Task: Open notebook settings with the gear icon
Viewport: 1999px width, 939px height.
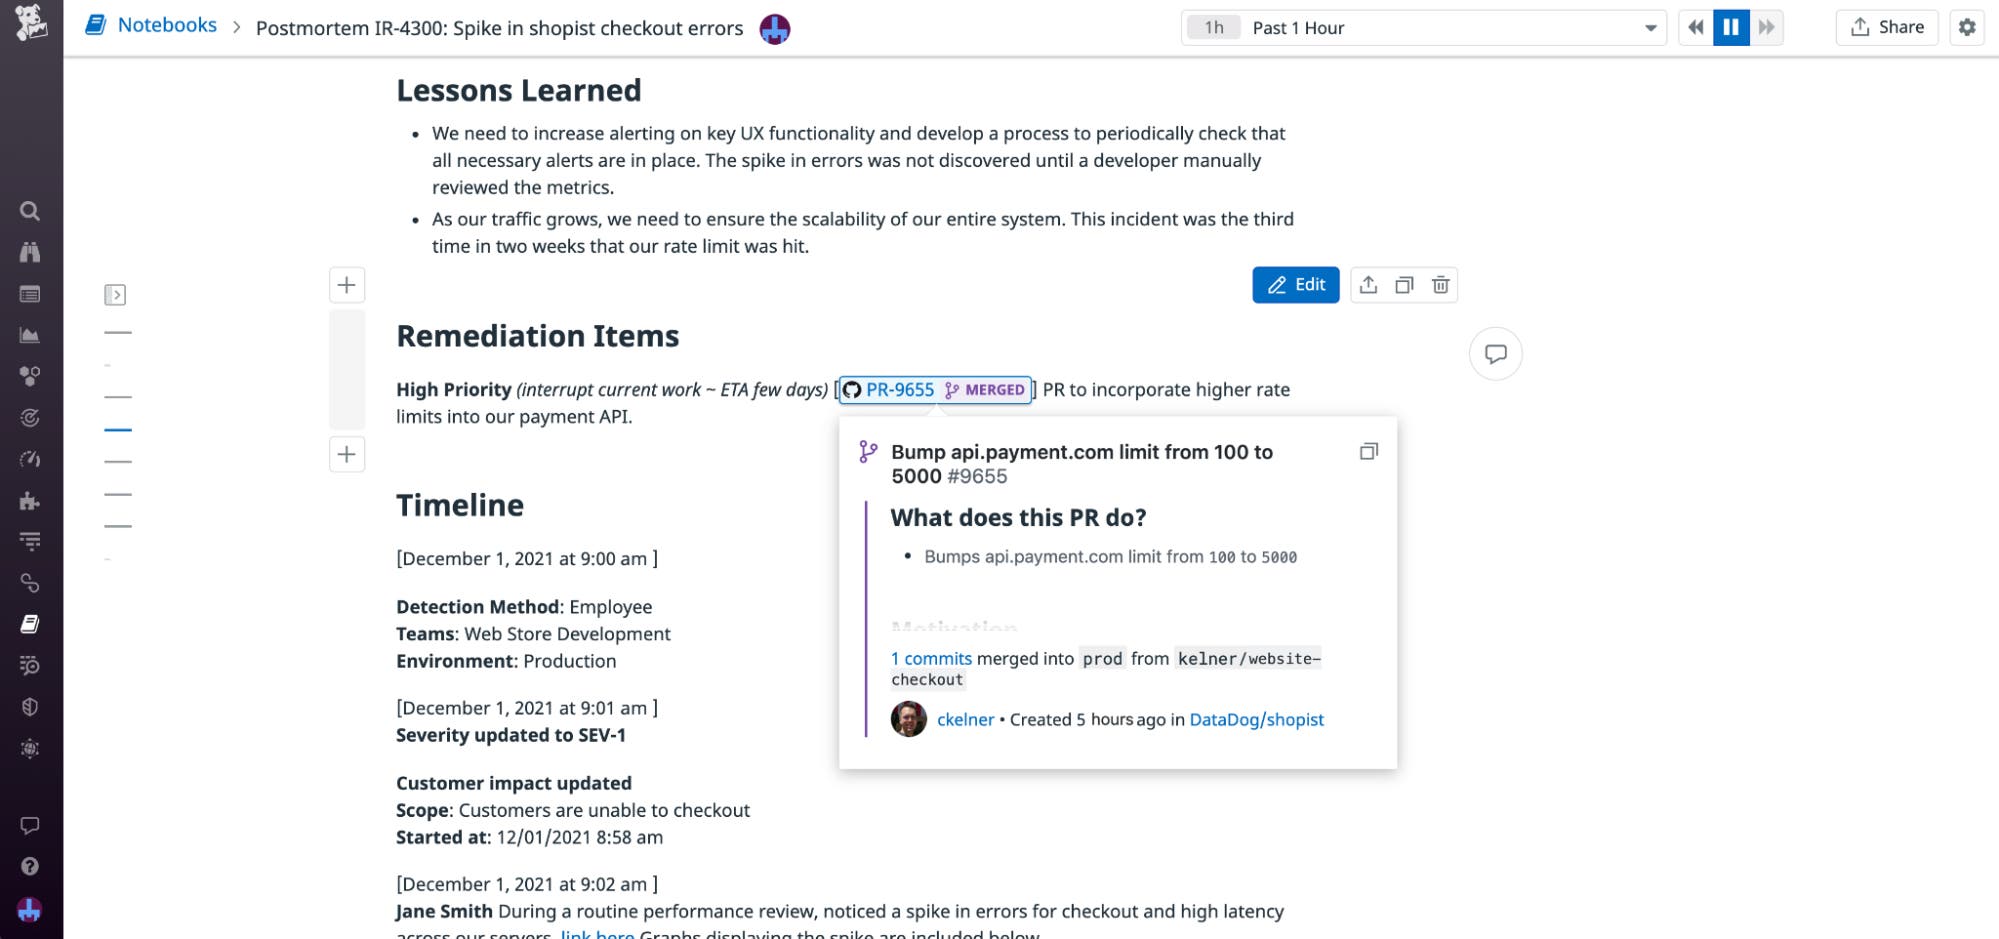Action: [1966, 28]
